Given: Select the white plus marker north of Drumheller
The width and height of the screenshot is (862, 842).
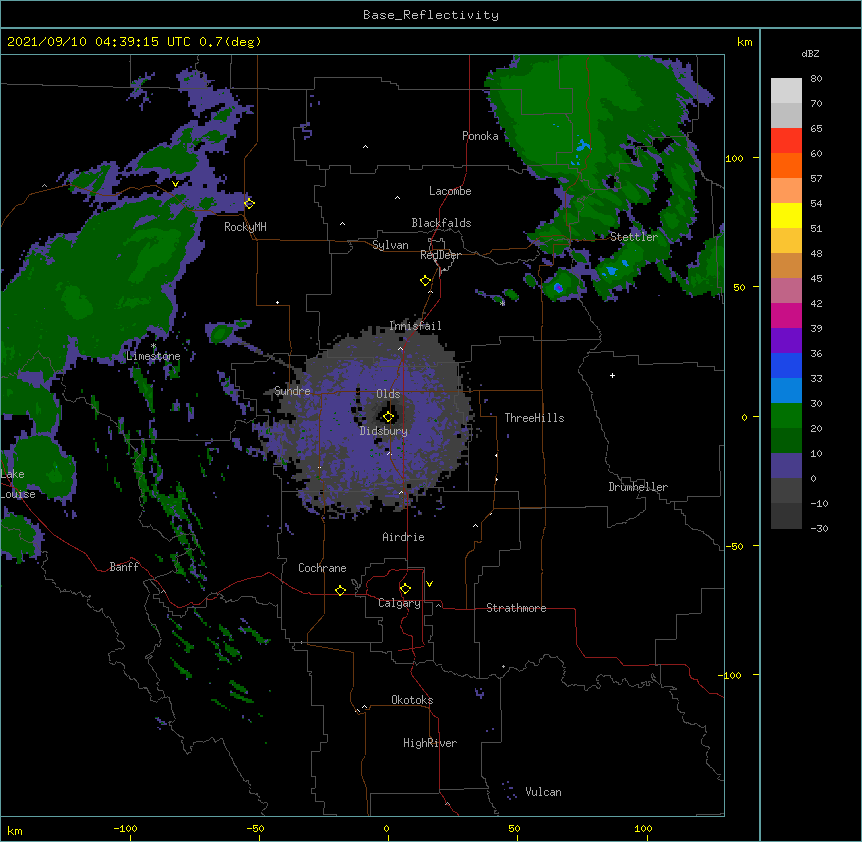Looking at the screenshot, I should pos(612,375).
